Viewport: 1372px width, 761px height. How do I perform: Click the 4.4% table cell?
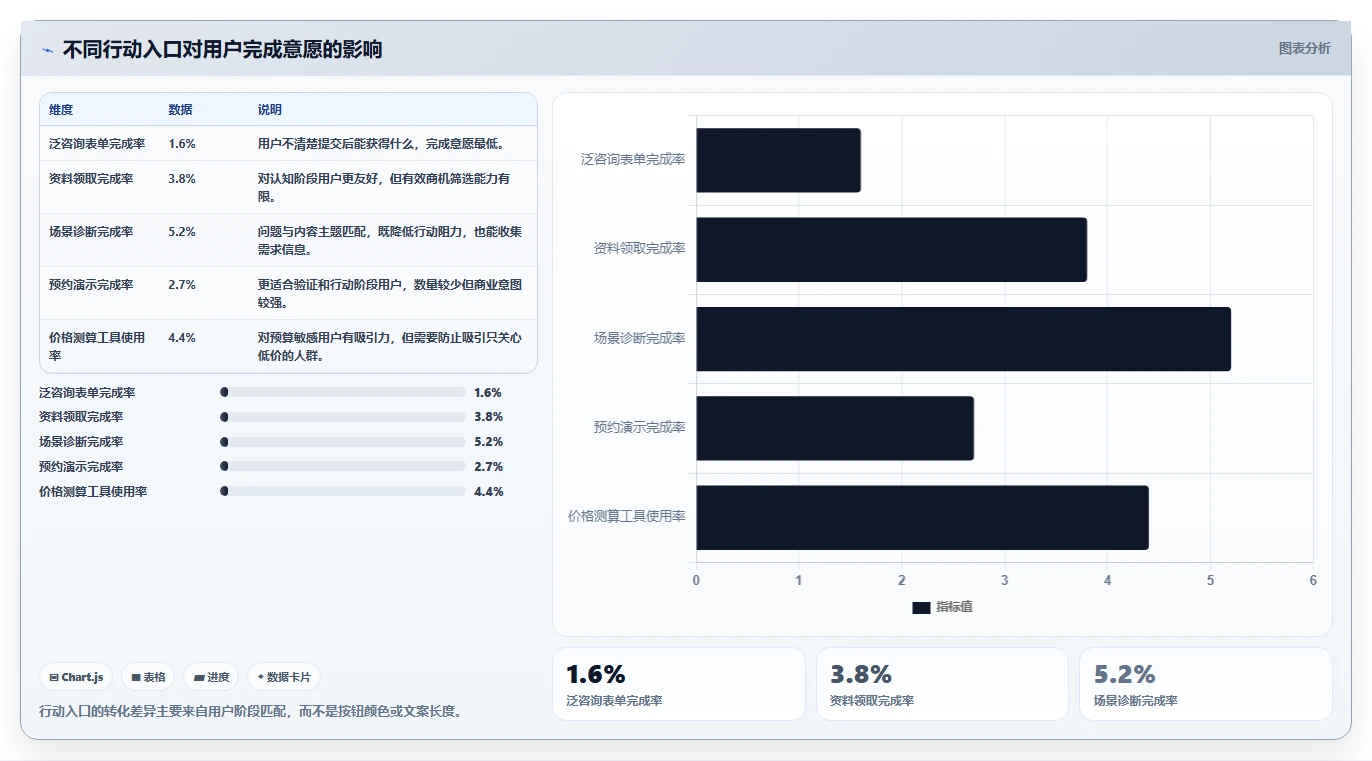click(182, 338)
